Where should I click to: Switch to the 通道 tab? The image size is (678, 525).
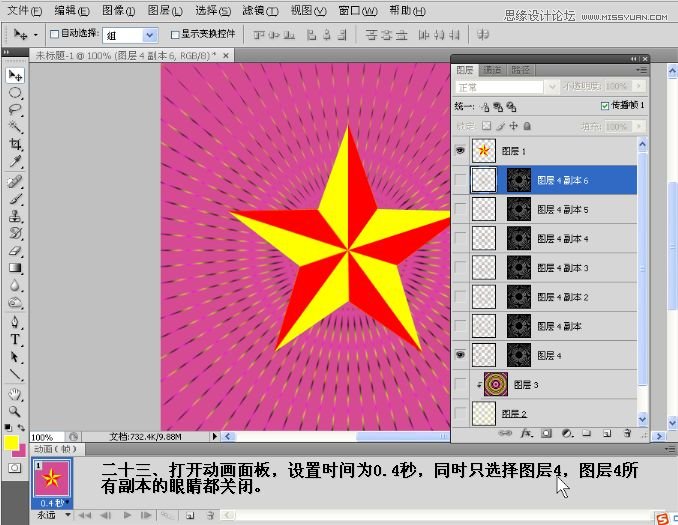click(x=493, y=70)
